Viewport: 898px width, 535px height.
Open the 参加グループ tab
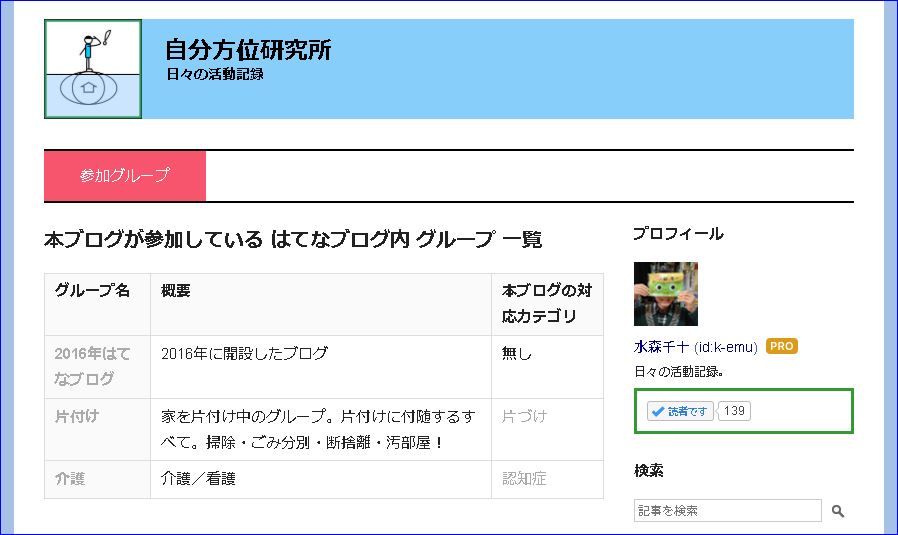125,175
